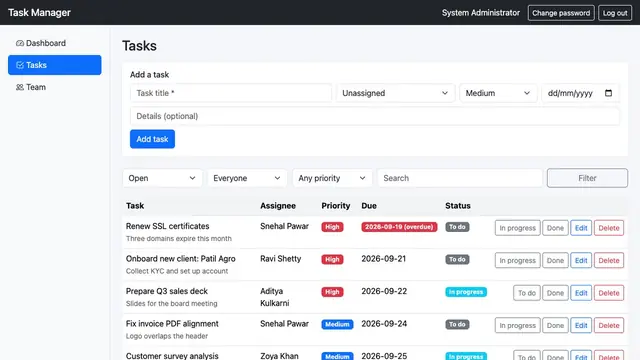The image size is (640, 360).
Task: Click the Team people icon in sidebar
Action: click(20, 87)
